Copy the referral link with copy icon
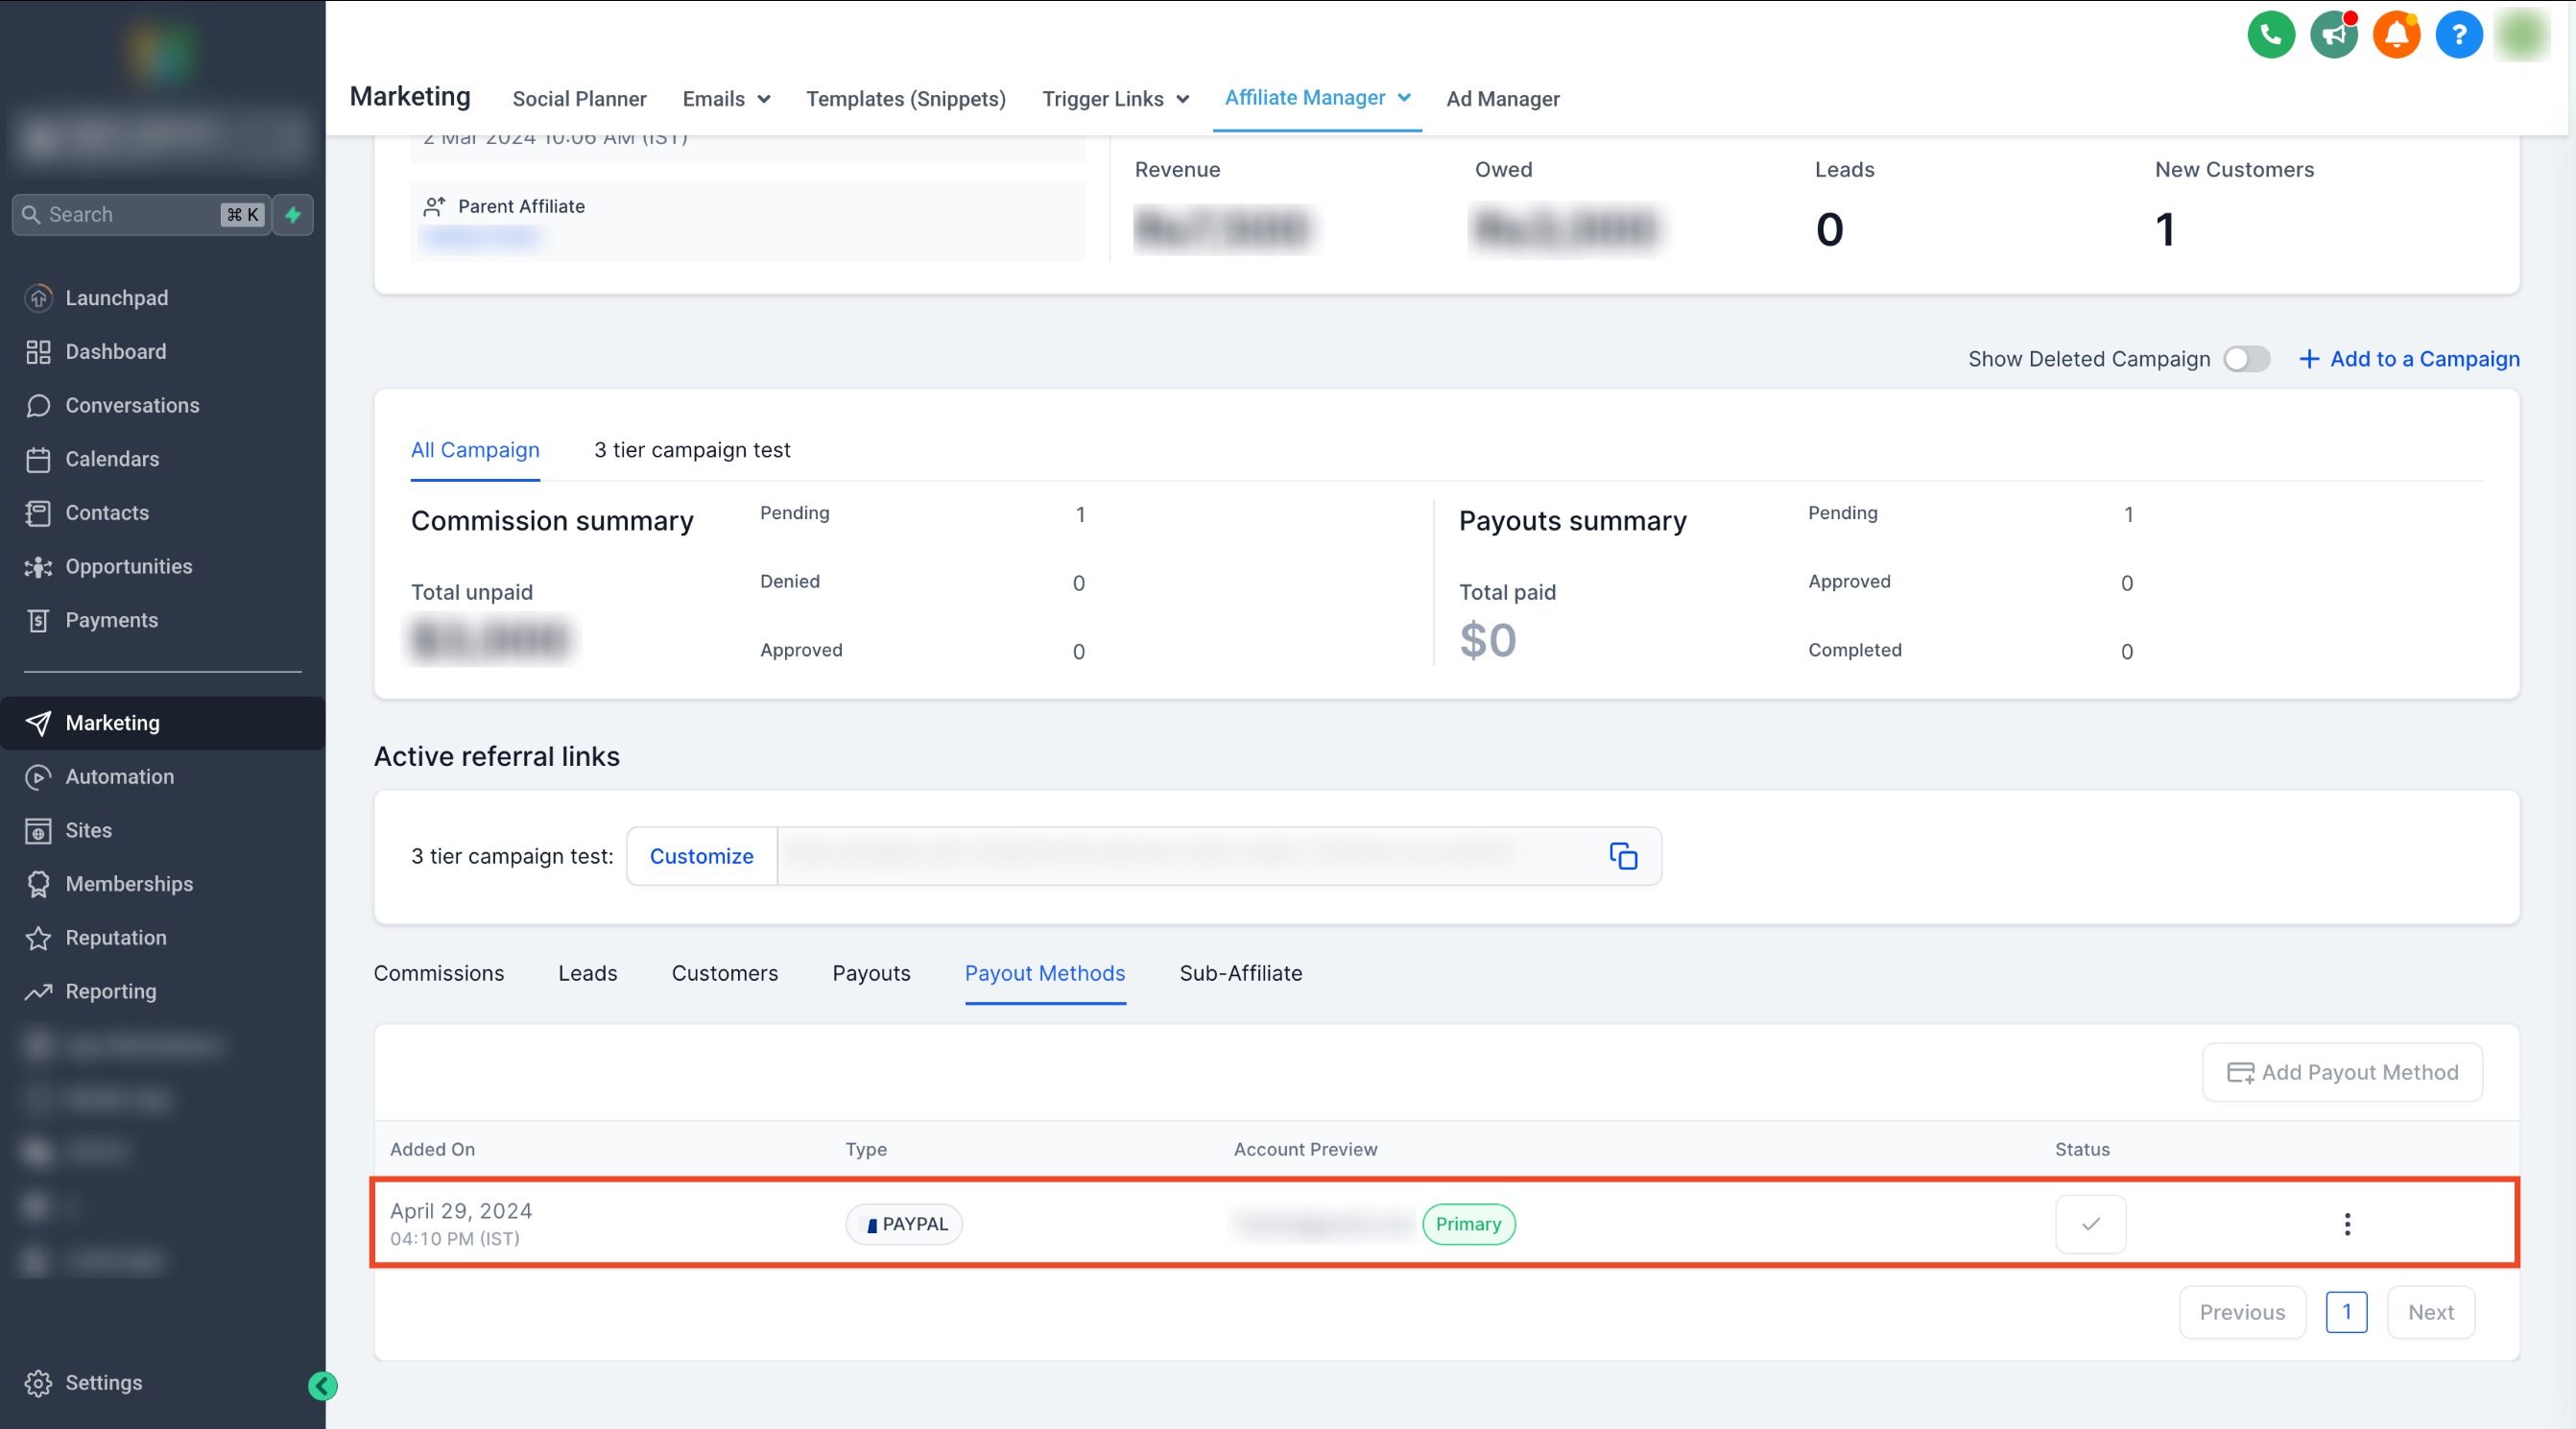The height and width of the screenshot is (1429, 2576). [x=1622, y=856]
